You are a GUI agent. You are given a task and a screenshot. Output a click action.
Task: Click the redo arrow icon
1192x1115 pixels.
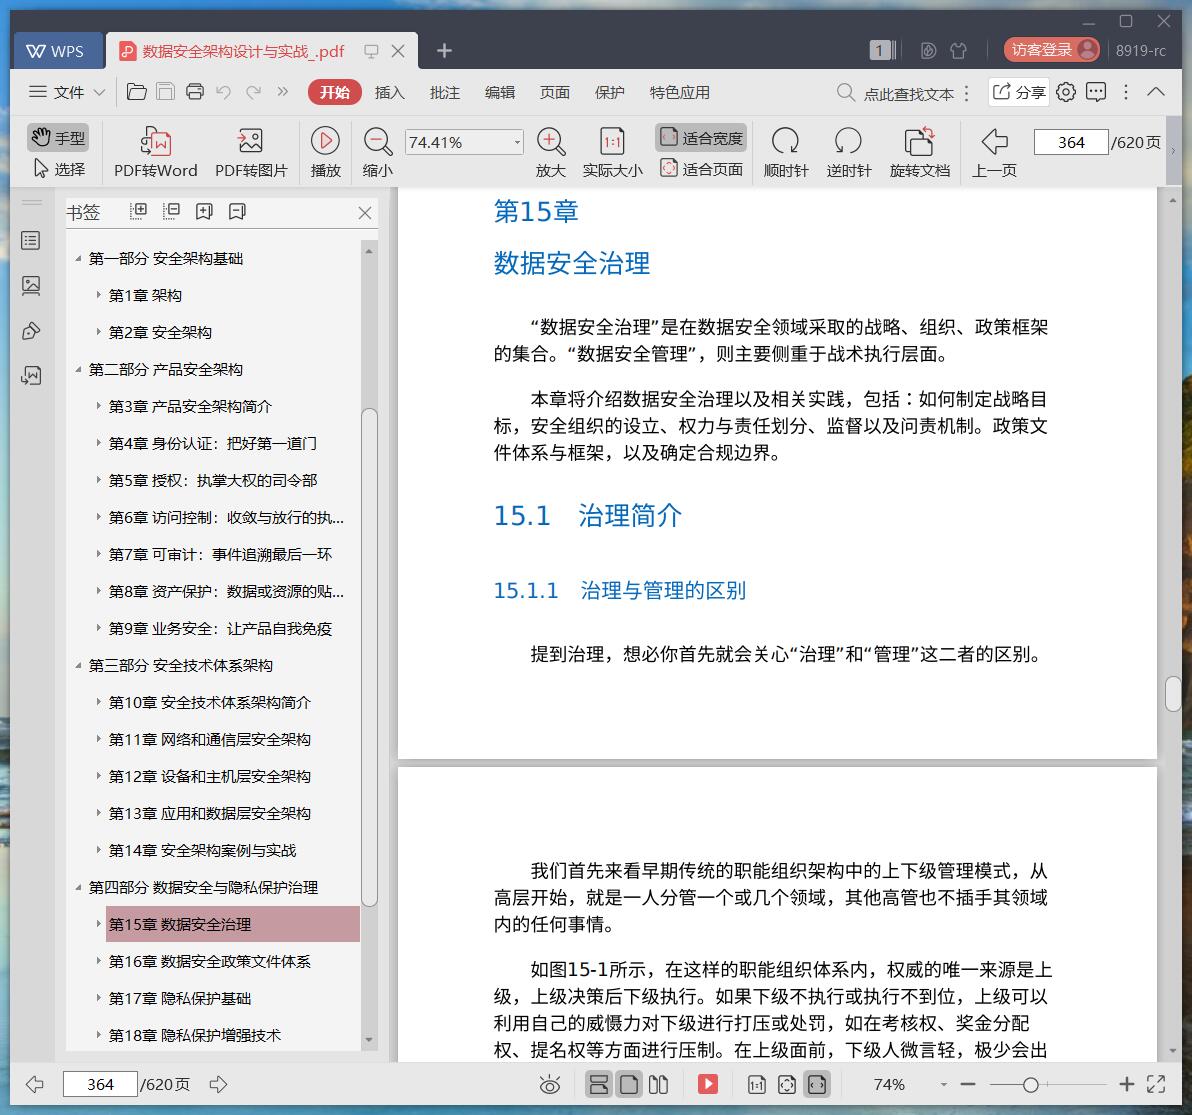253,92
